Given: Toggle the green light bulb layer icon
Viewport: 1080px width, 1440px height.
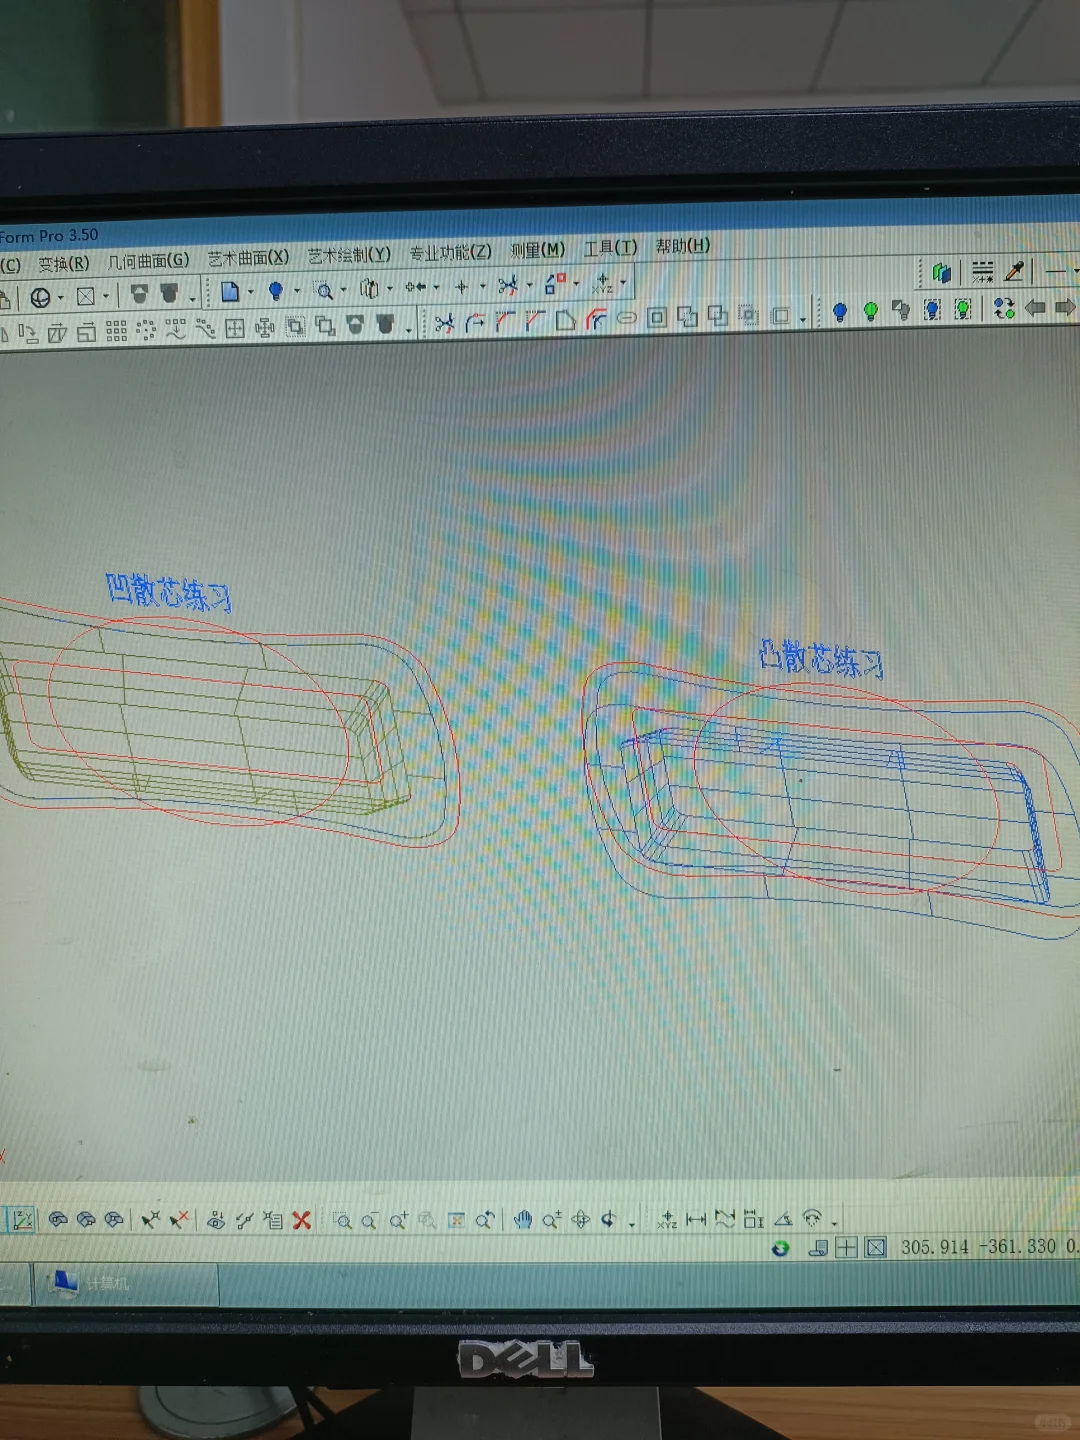Looking at the screenshot, I should (x=871, y=311).
